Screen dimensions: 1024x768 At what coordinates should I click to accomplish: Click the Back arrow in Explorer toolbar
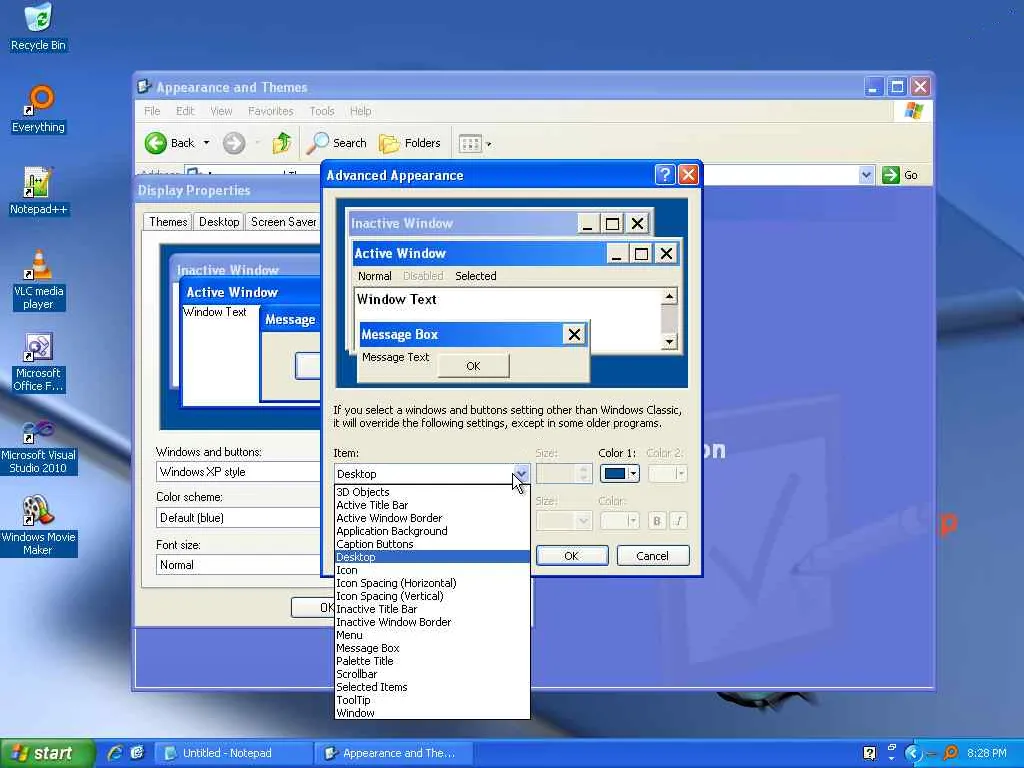155,143
